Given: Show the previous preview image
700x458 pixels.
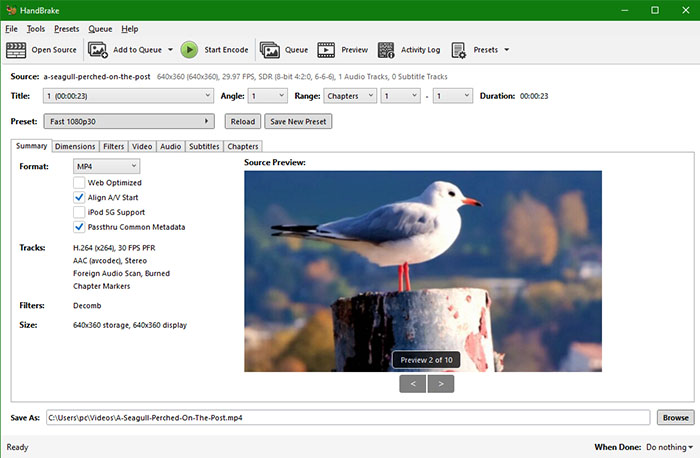Looking at the screenshot, I should point(413,384).
